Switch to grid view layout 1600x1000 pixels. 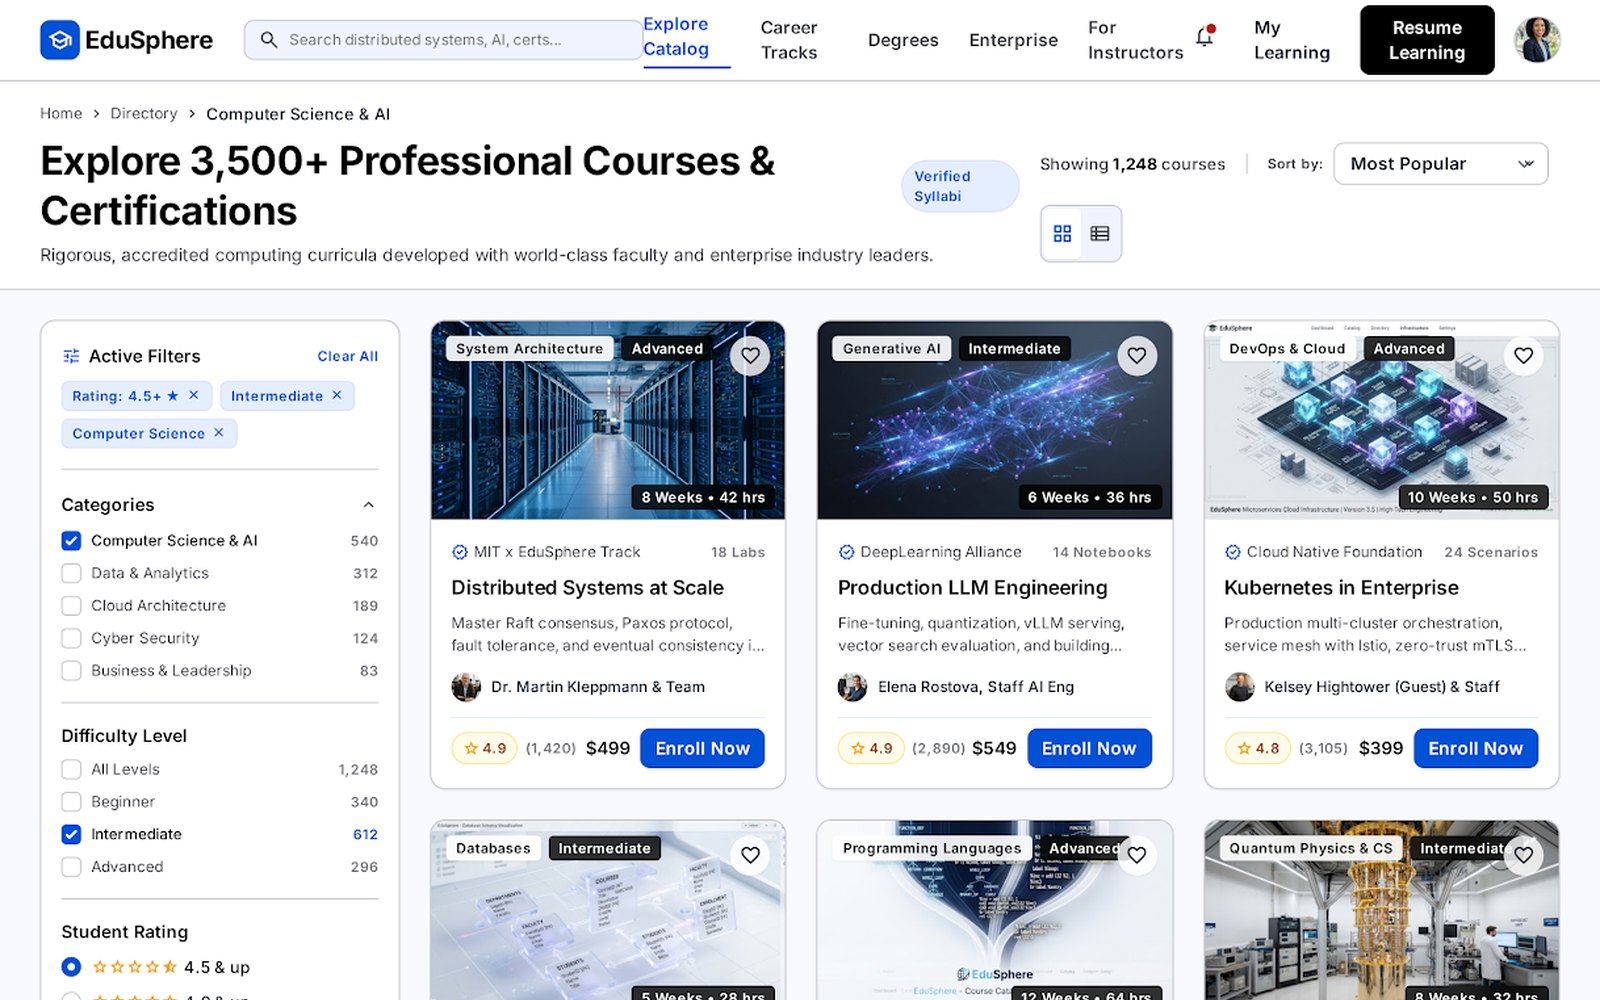(1062, 233)
